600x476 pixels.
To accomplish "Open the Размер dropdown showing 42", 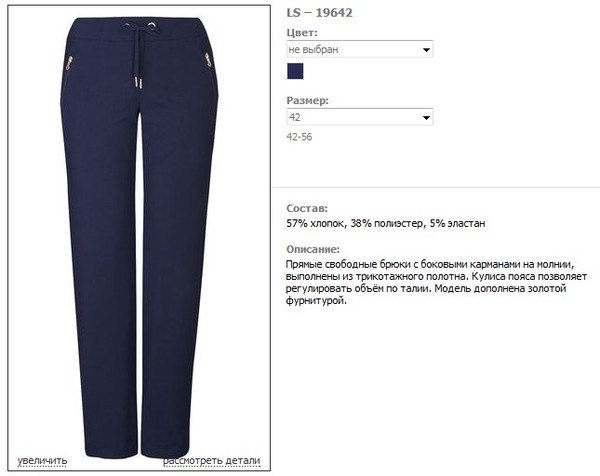I will coord(360,117).
